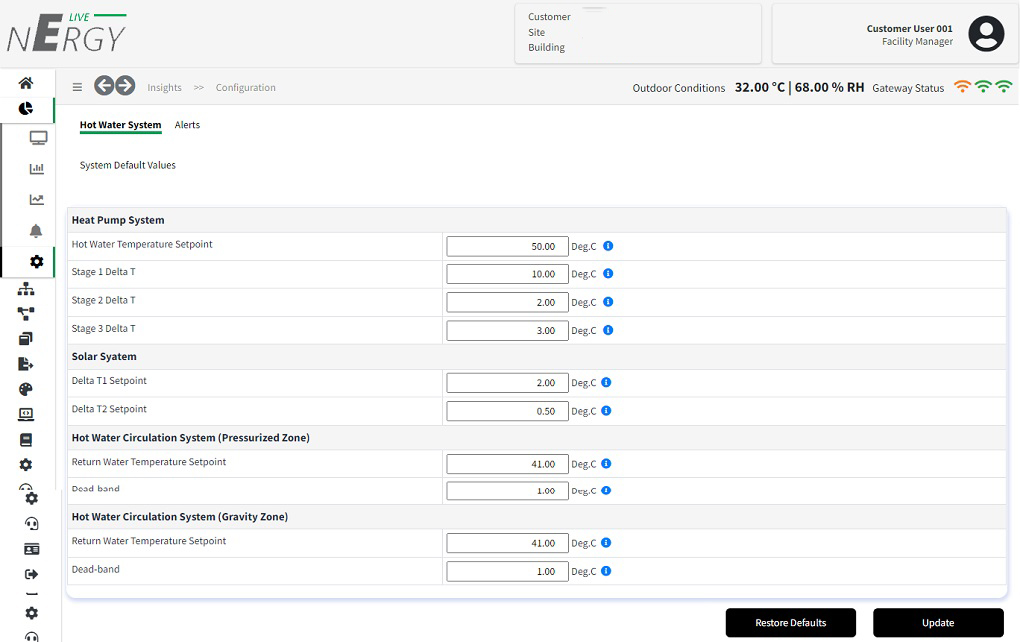Open the bell alerts sidebar icon
The image size is (1020, 642).
coord(36,231)
